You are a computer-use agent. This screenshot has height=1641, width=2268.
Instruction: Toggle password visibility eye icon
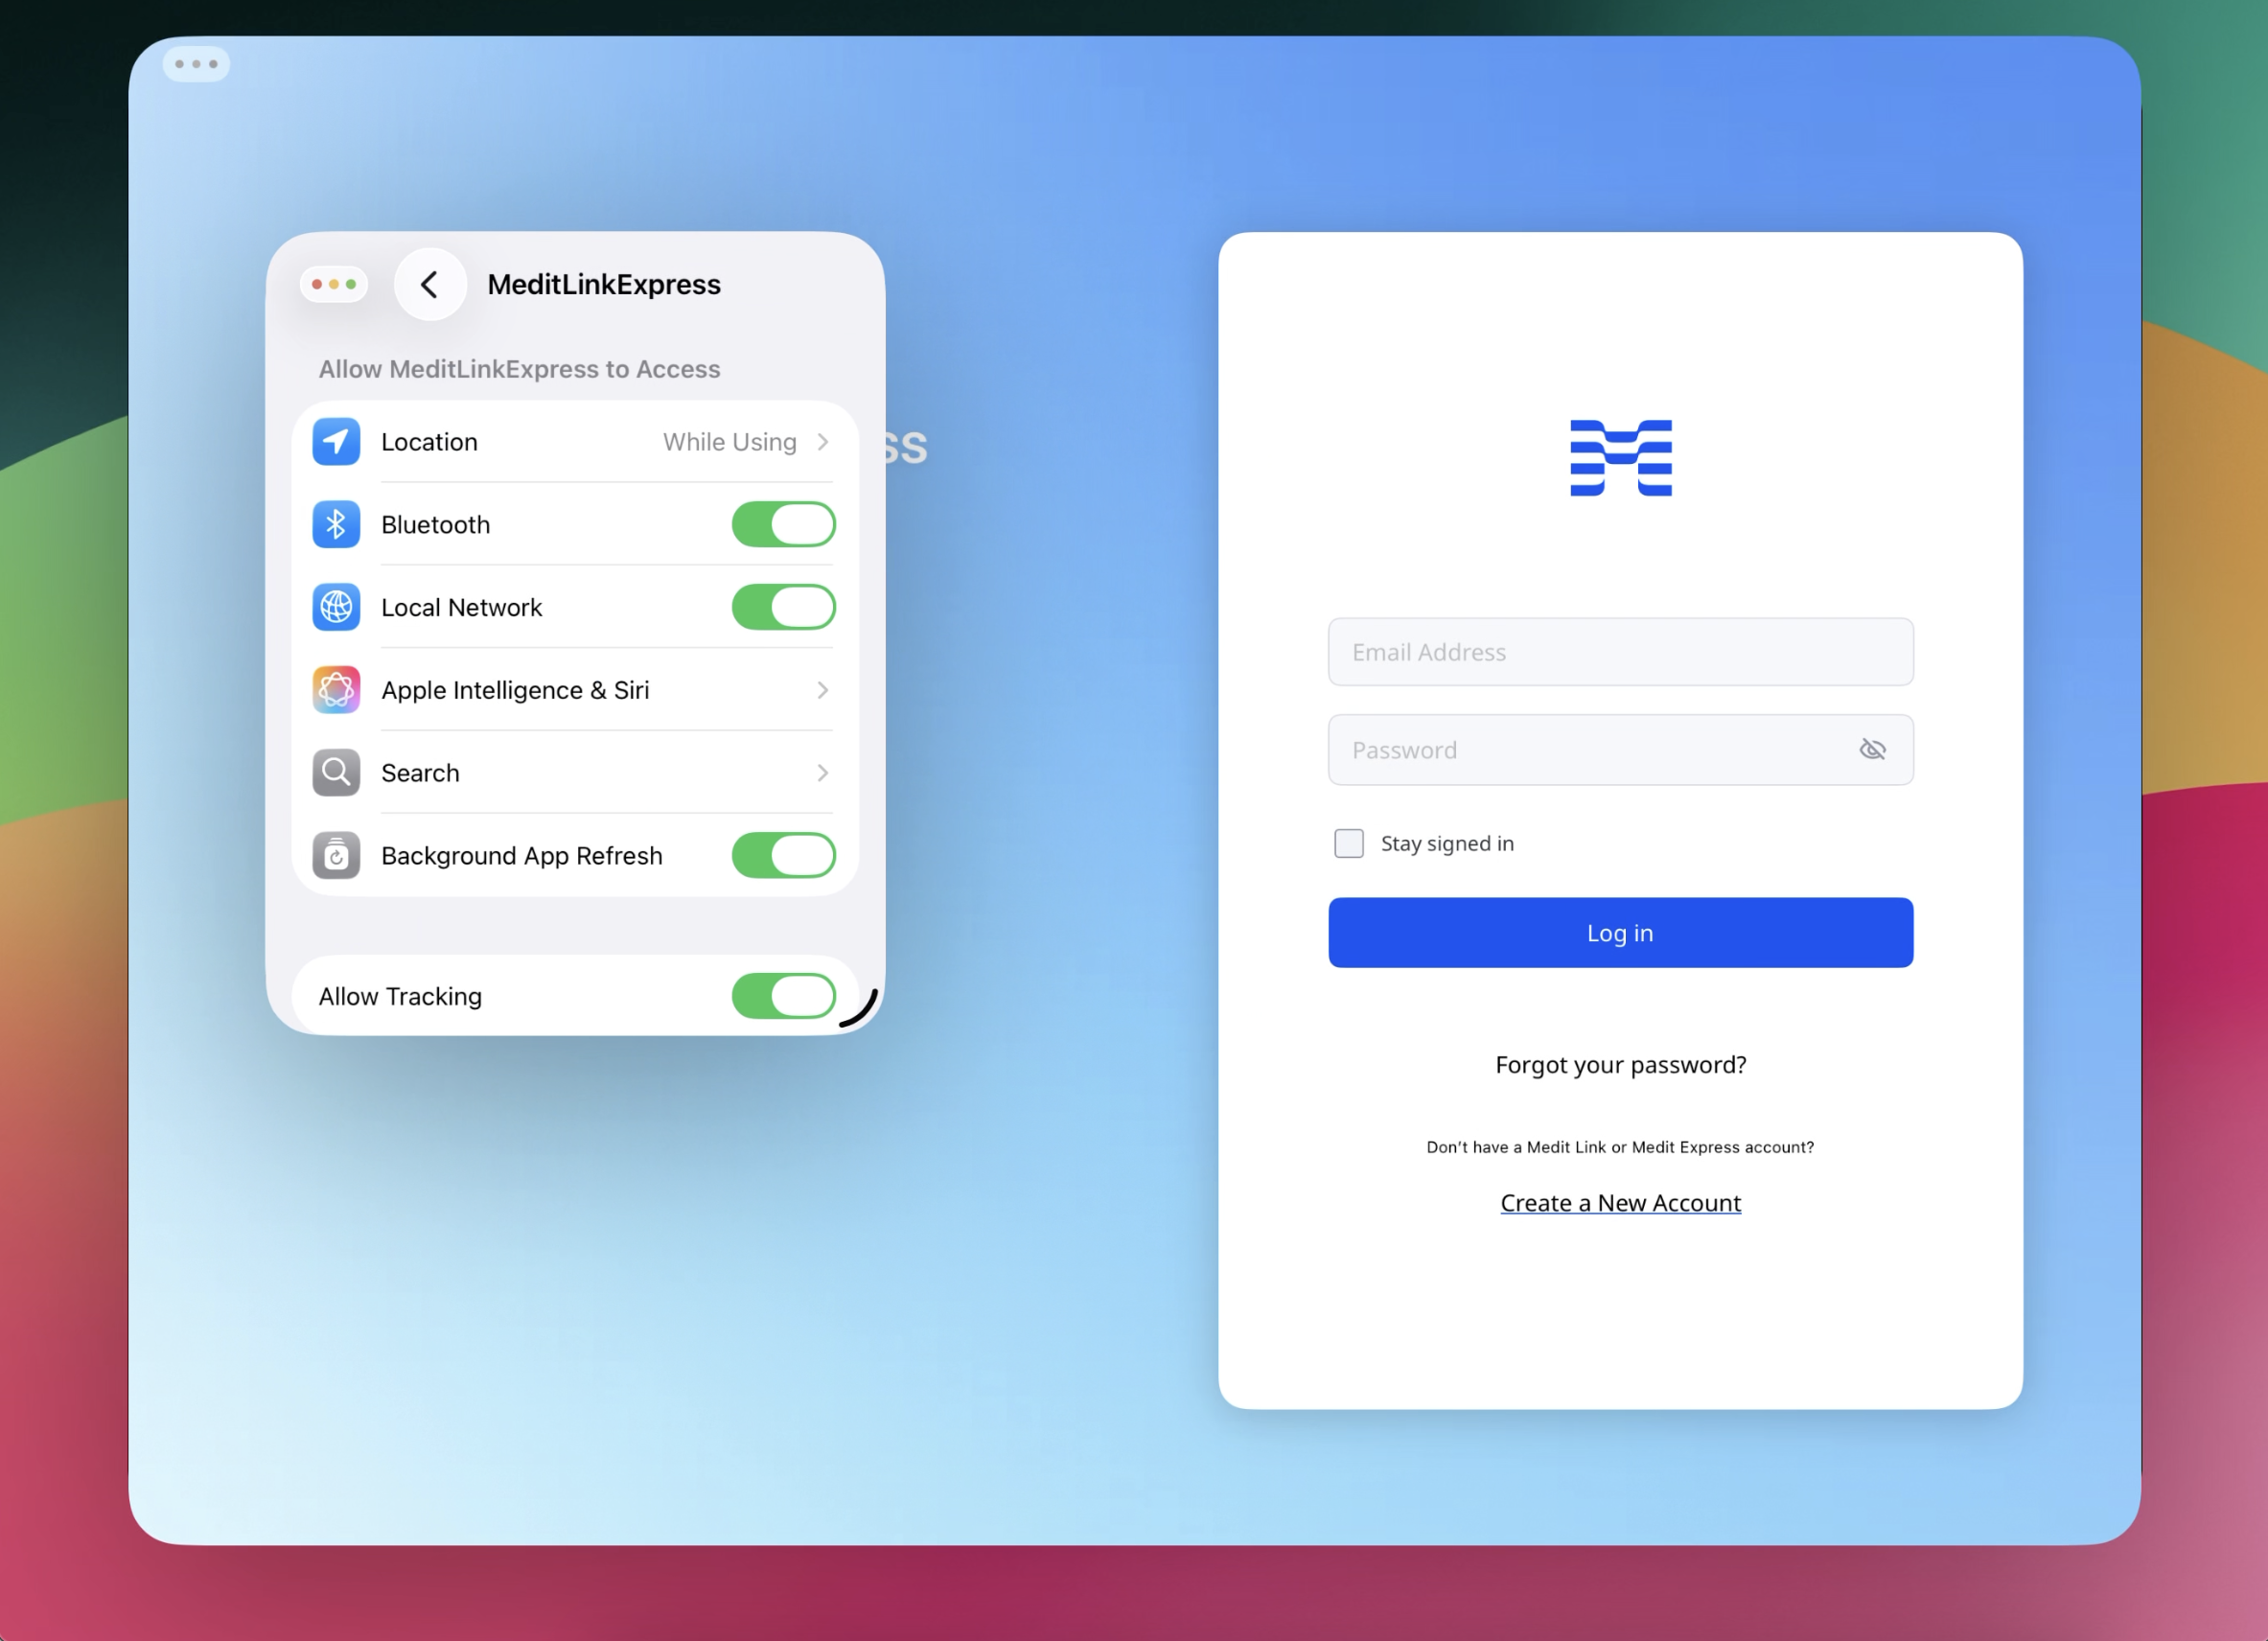(x=1872, y=750)
